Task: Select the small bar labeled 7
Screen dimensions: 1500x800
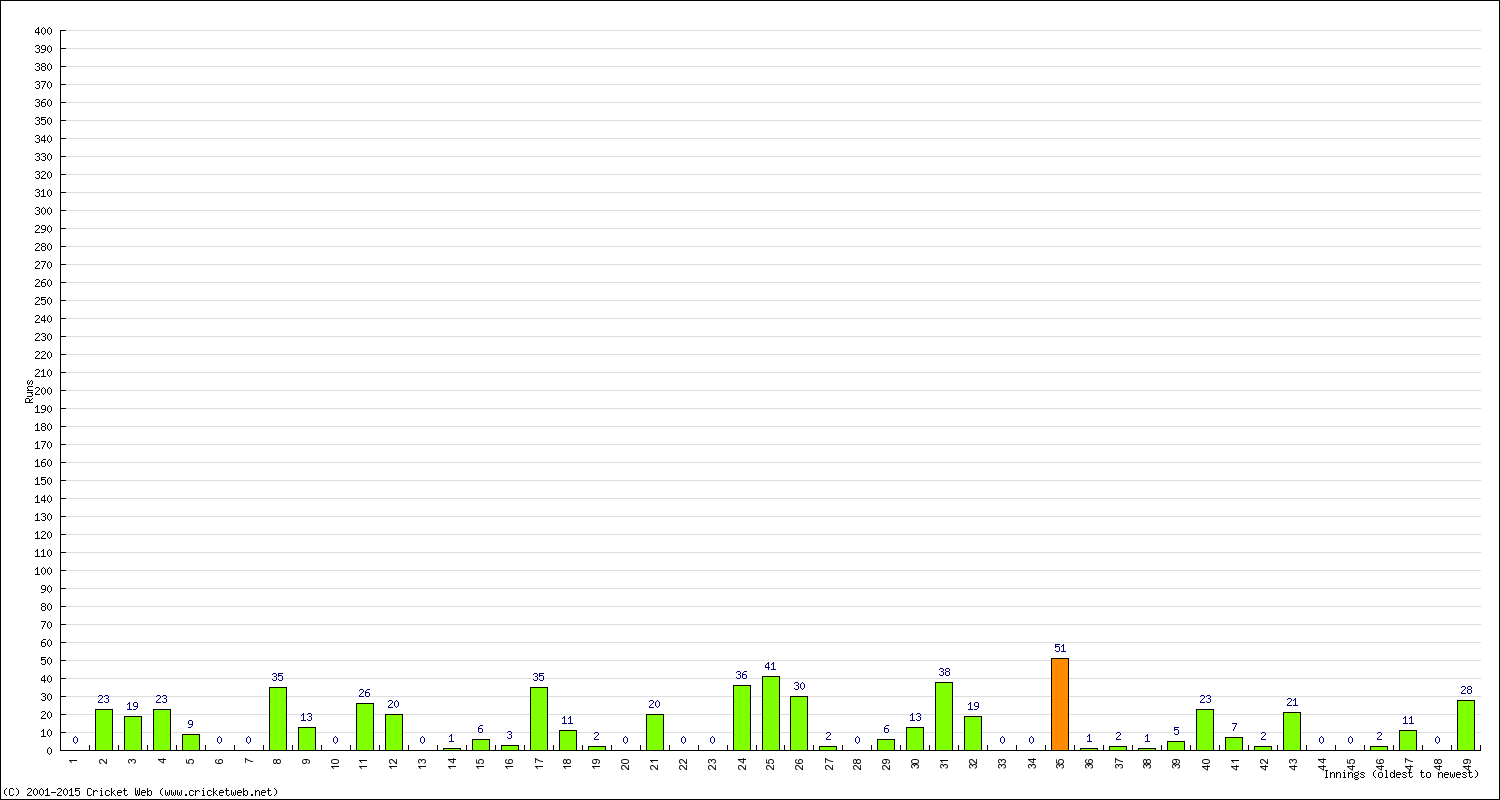Action: (x=1234, y=744)
